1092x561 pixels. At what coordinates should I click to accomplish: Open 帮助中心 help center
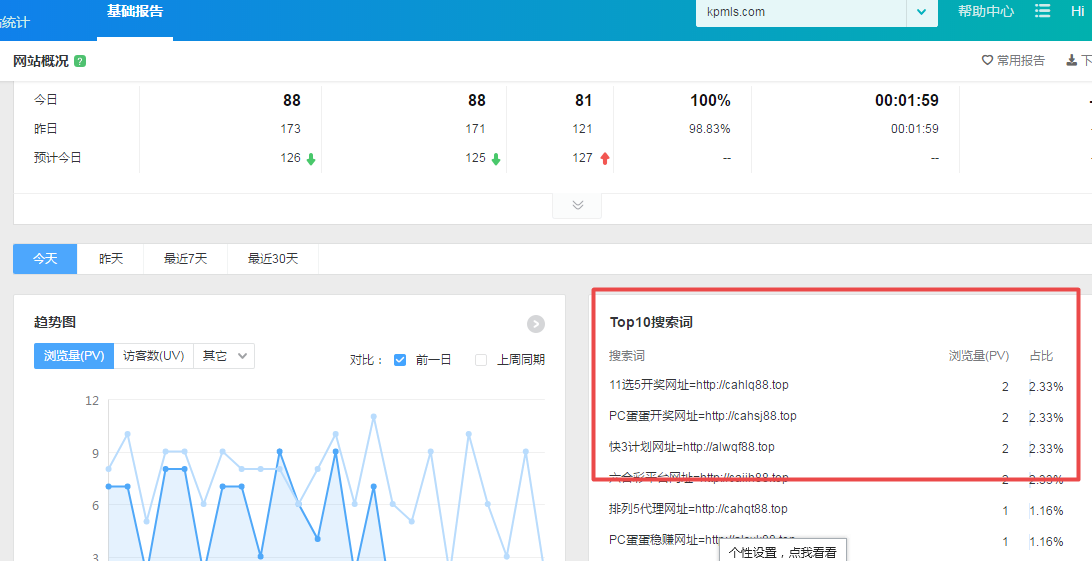[x=985, y=11]
